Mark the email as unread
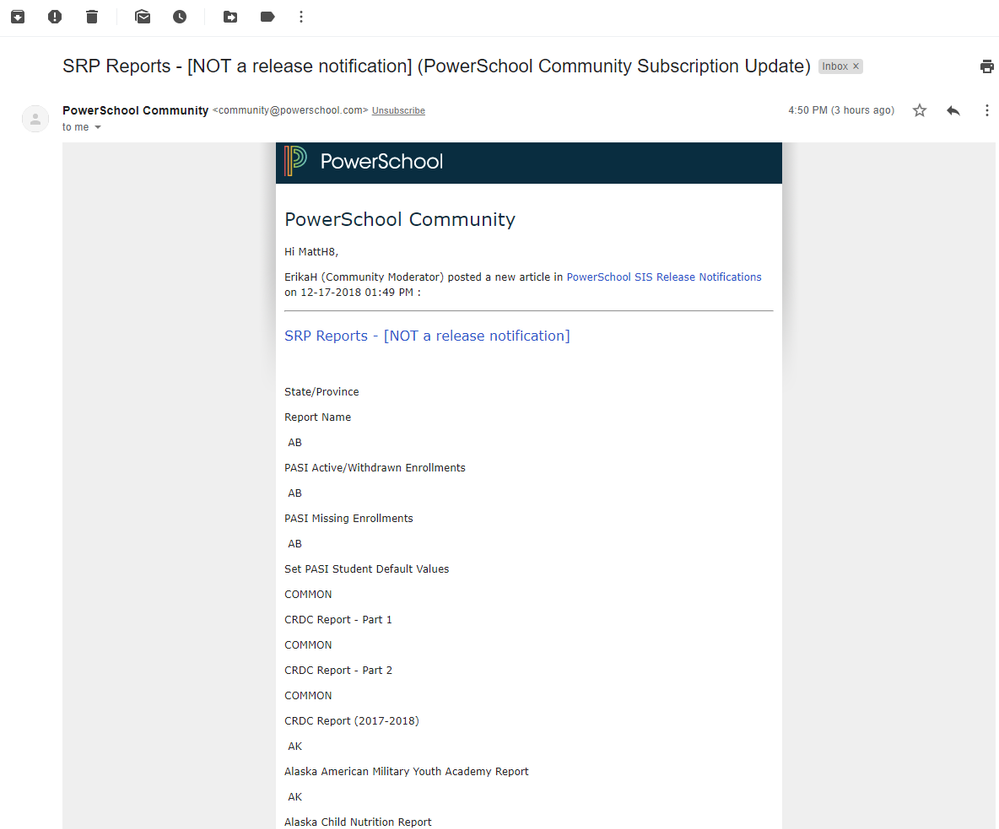The width and height of the screenshot is (999, 829). [143, 17]
